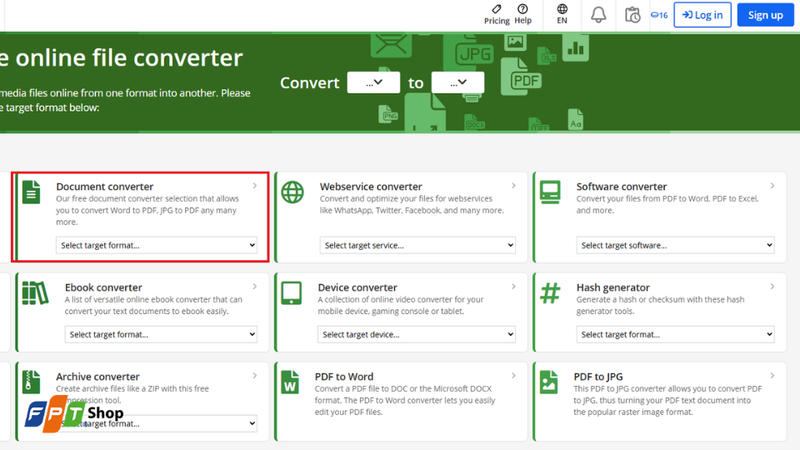Open Archive converter target format dropdown
The image size is (800, 450).
click(x=157, y=423)
